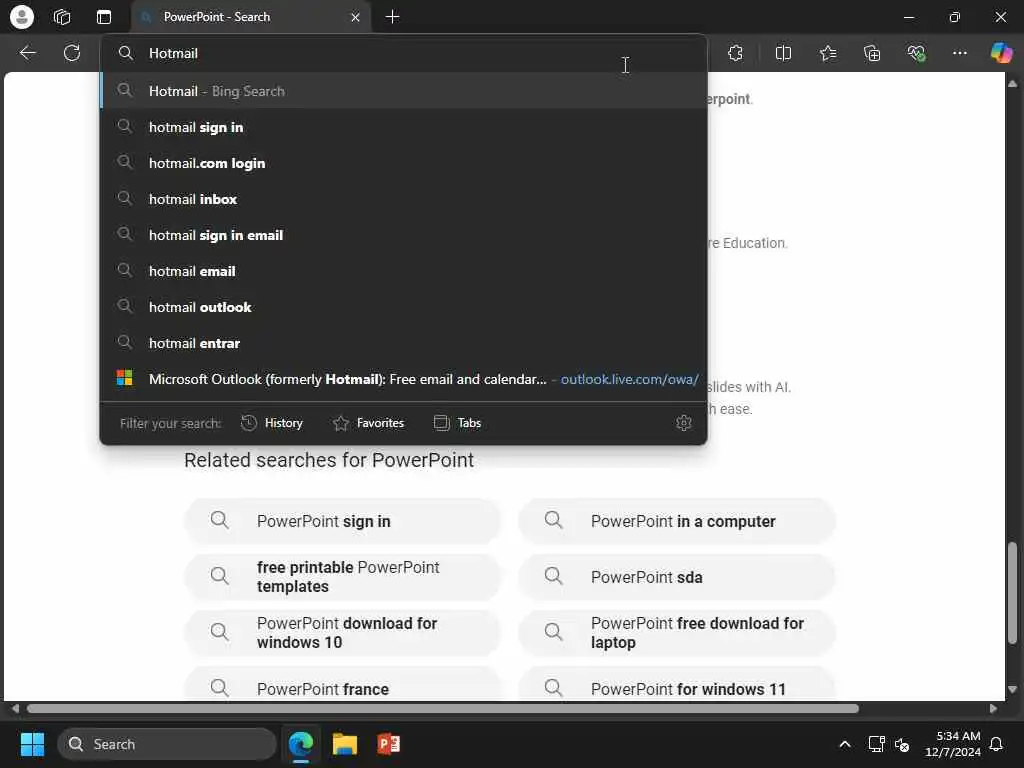The height and width of the screenshot is (768, 1024).
Task: Filter search by Favorites
Action: click(369, 423)
